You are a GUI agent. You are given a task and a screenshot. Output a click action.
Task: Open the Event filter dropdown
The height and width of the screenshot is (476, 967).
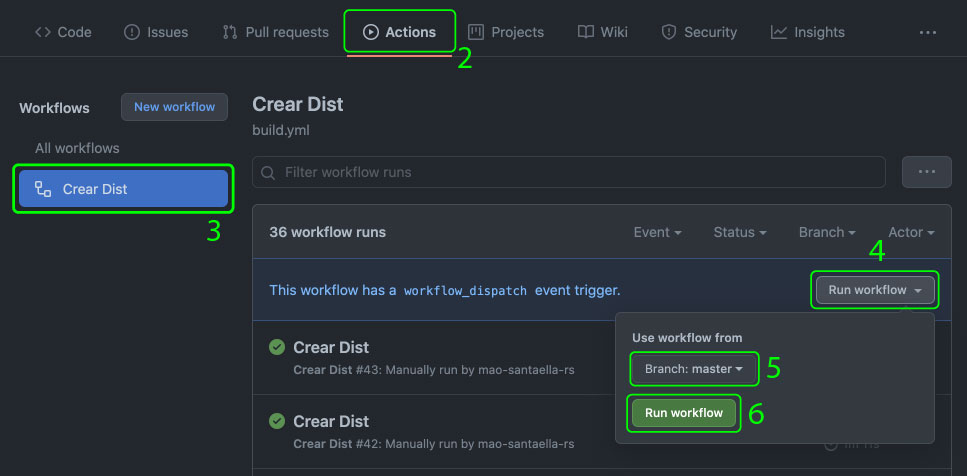click(x=657, y=232)
